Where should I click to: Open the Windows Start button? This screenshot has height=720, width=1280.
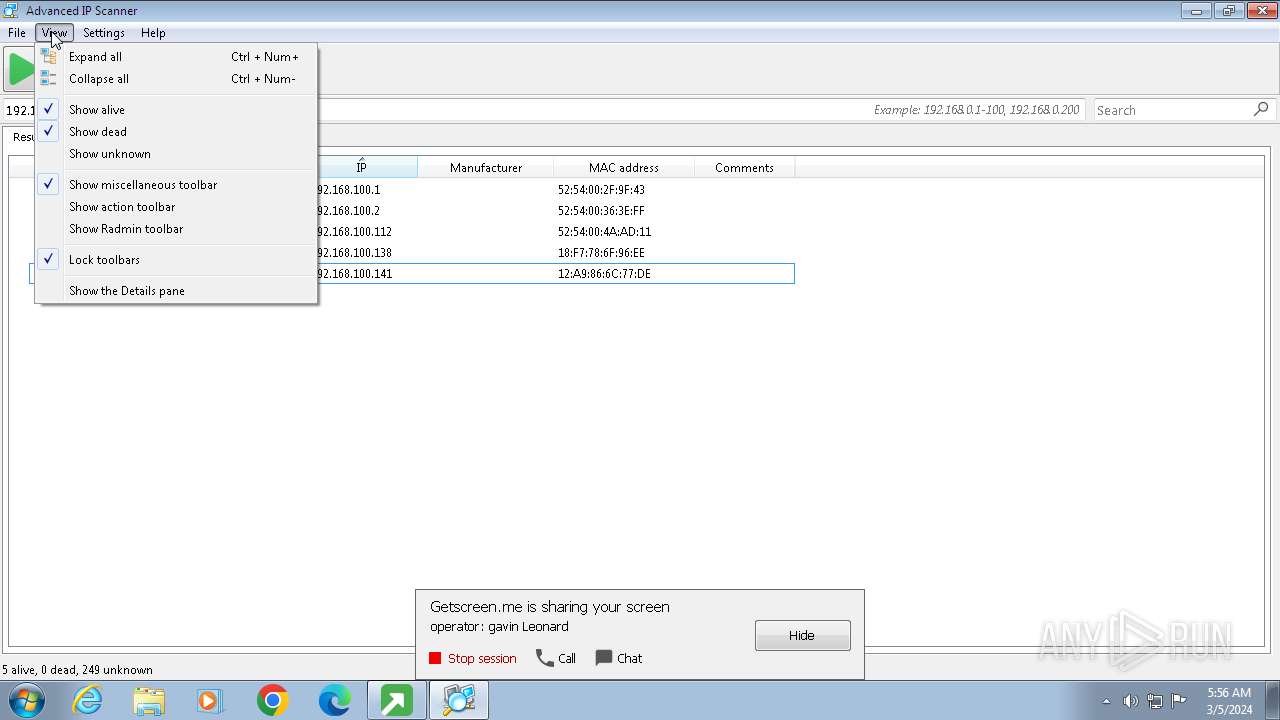click(27, 700)
